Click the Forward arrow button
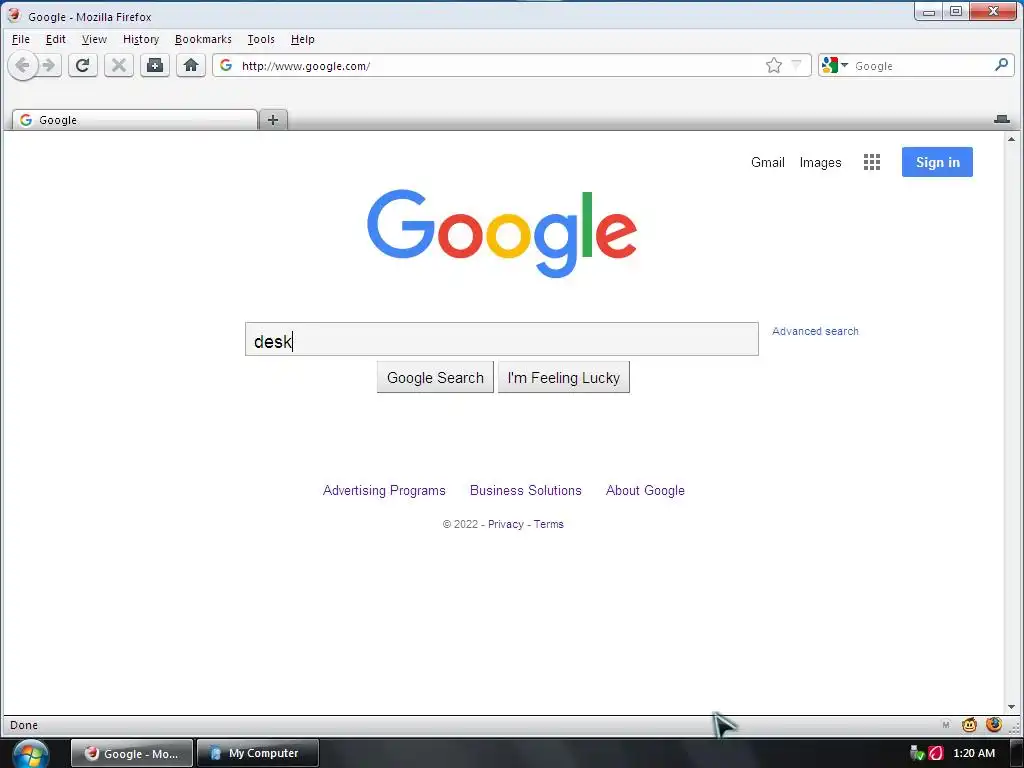Image resolution: width=1024 pixels, height=768 pixels. [50, 65]
